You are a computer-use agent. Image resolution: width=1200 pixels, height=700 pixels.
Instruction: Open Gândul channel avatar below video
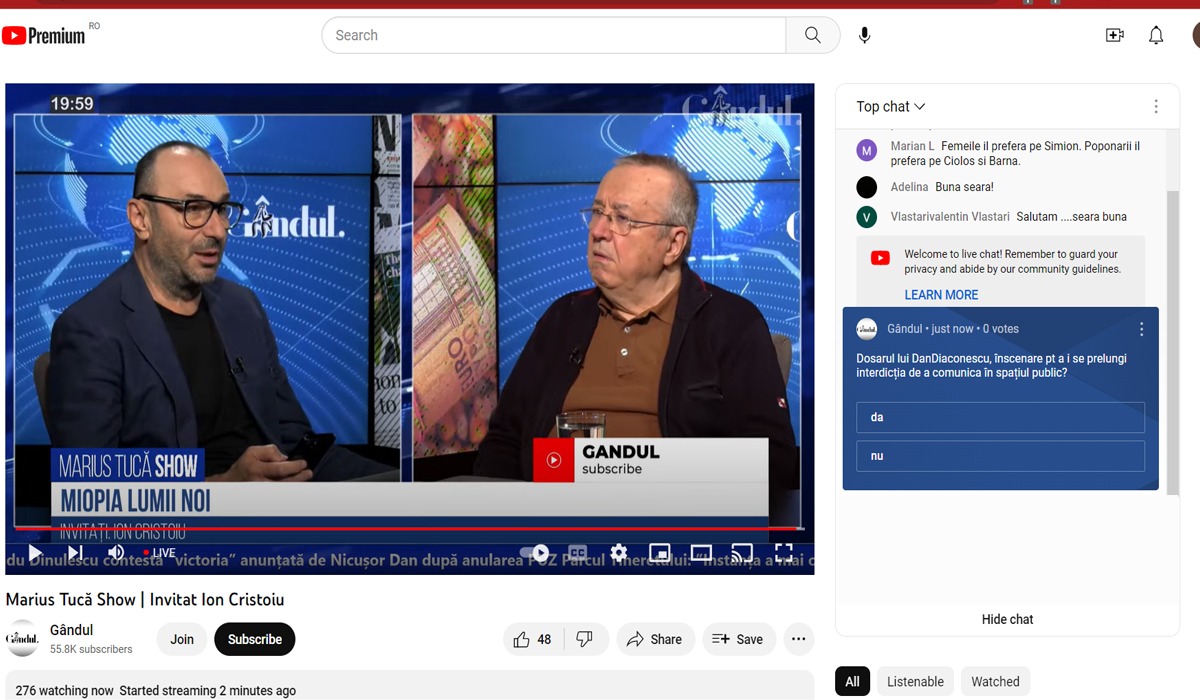coord(22,639)
